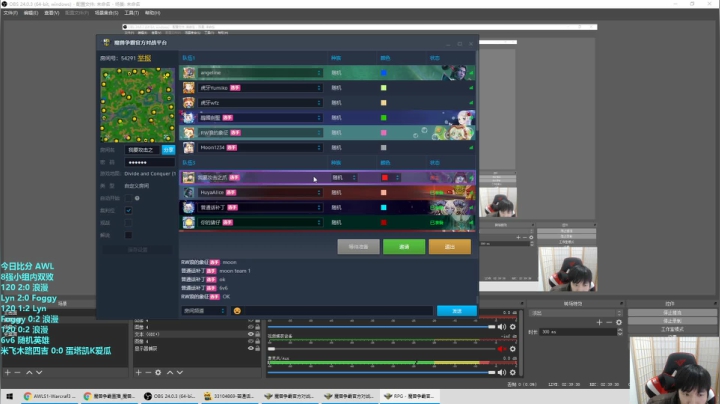Image resolution: width=720 pixels, height=404 pixels.
Task: Toggle the auto-start checkbox in room settings
Action: tap(128, 198)
